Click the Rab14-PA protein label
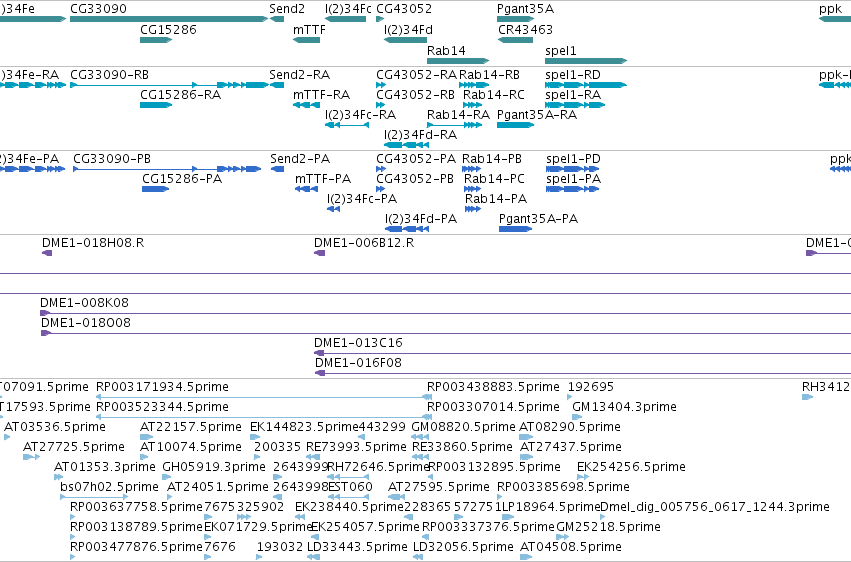The image size is (851, 562). 496,199
